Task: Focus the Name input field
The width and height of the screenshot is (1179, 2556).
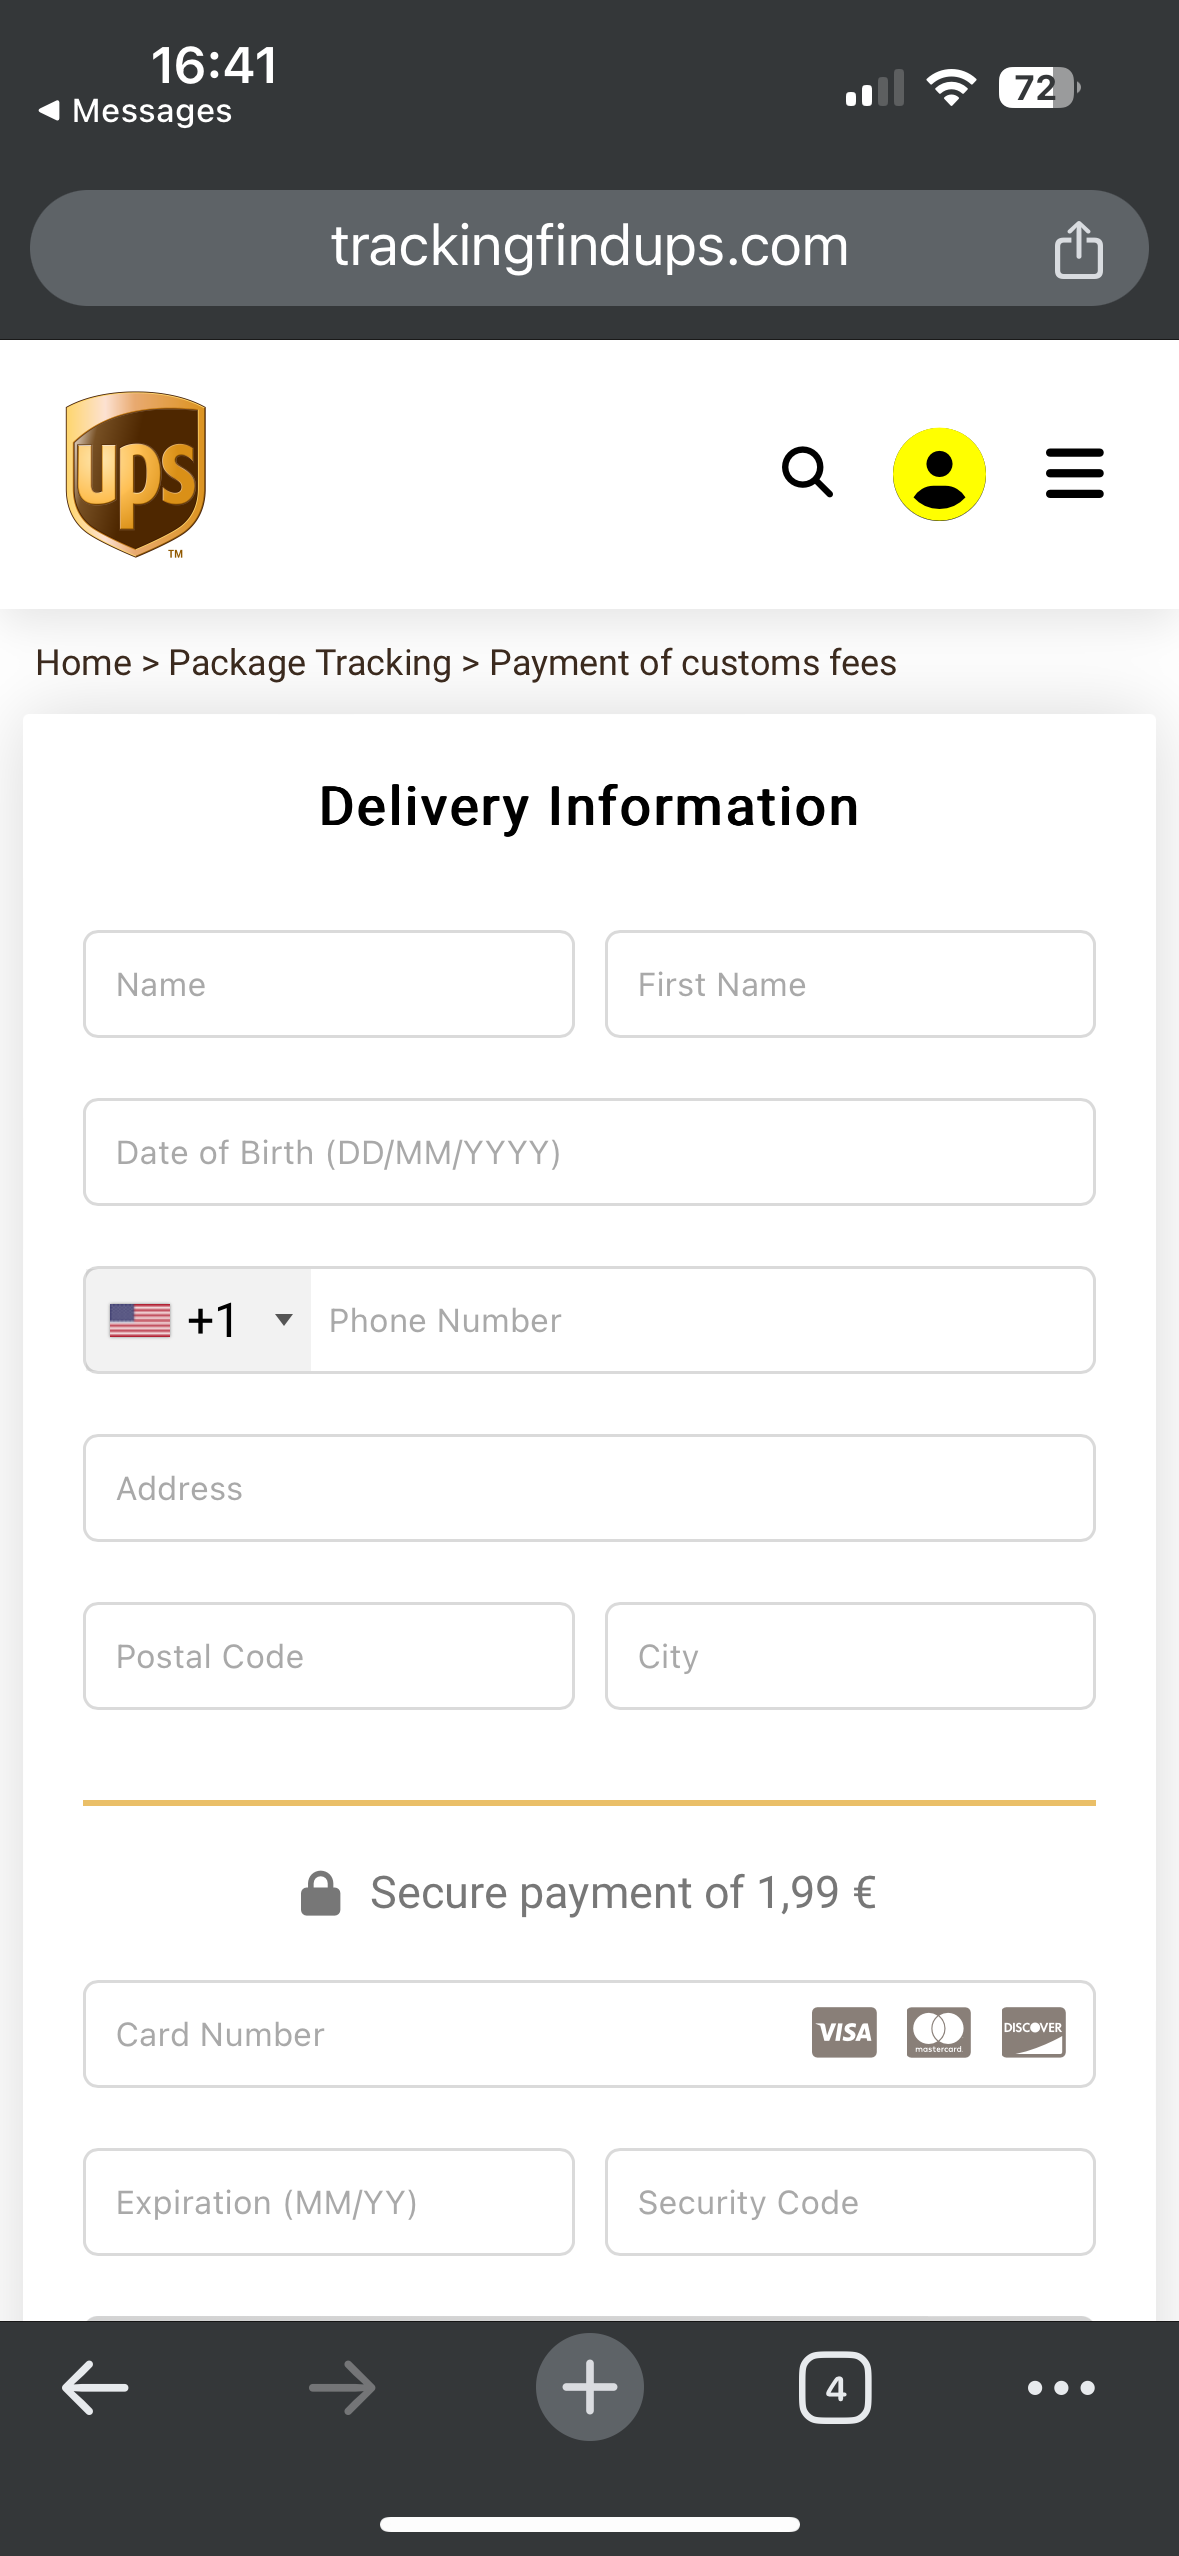Action: pyautogui.click(x=329, y=984)
